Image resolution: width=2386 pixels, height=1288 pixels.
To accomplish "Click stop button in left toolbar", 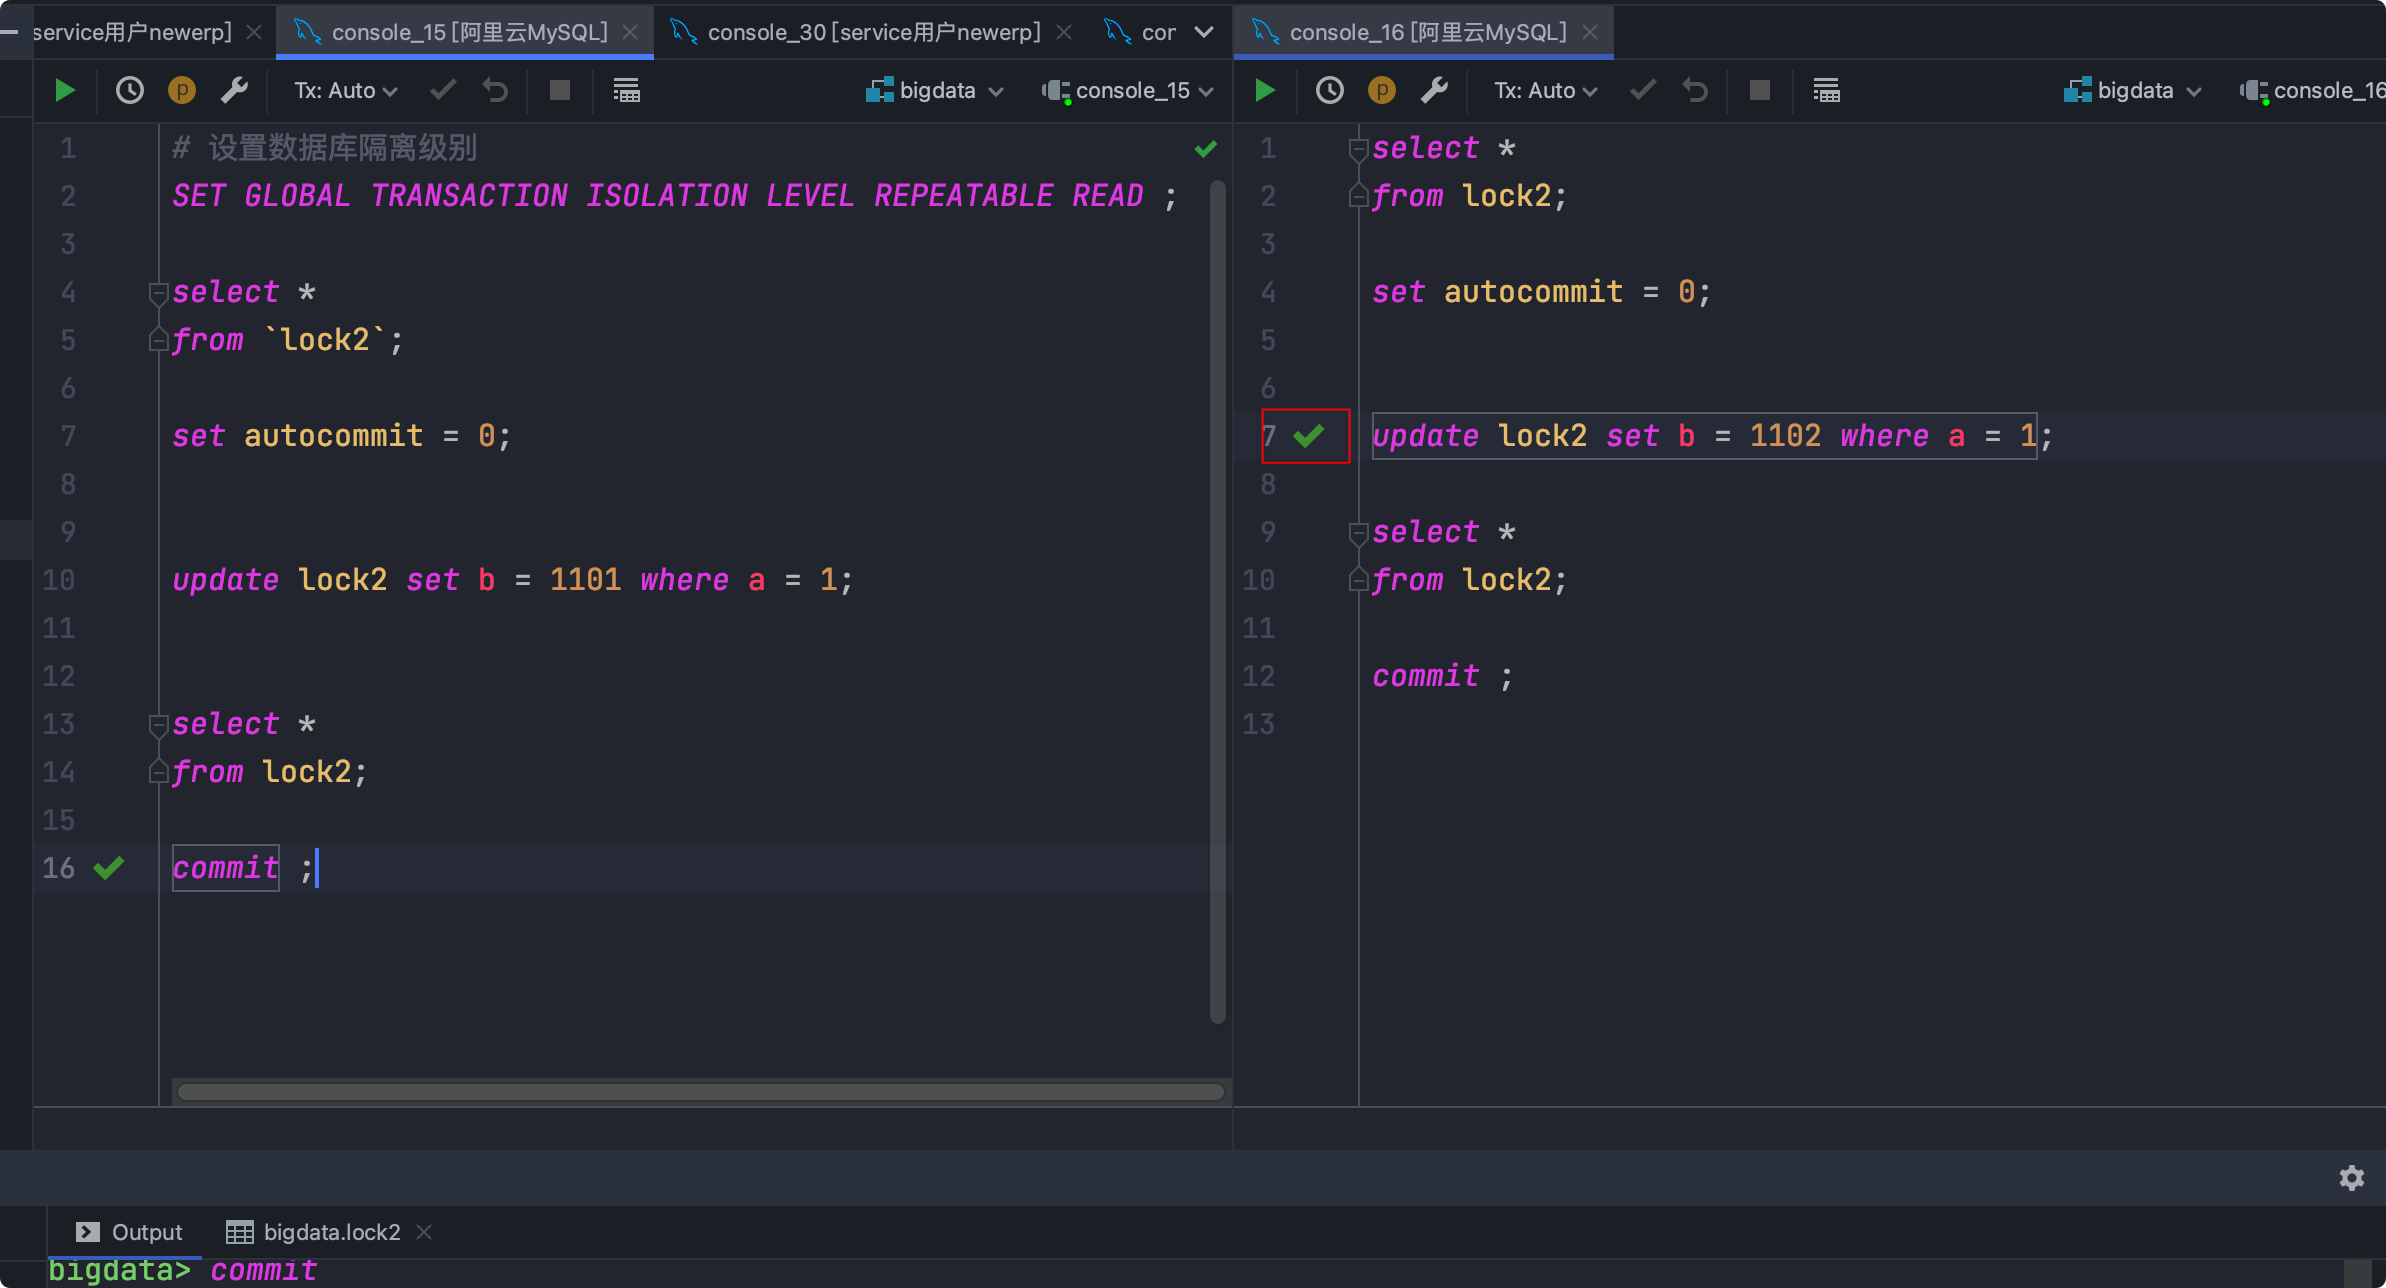I will [560, 91].
